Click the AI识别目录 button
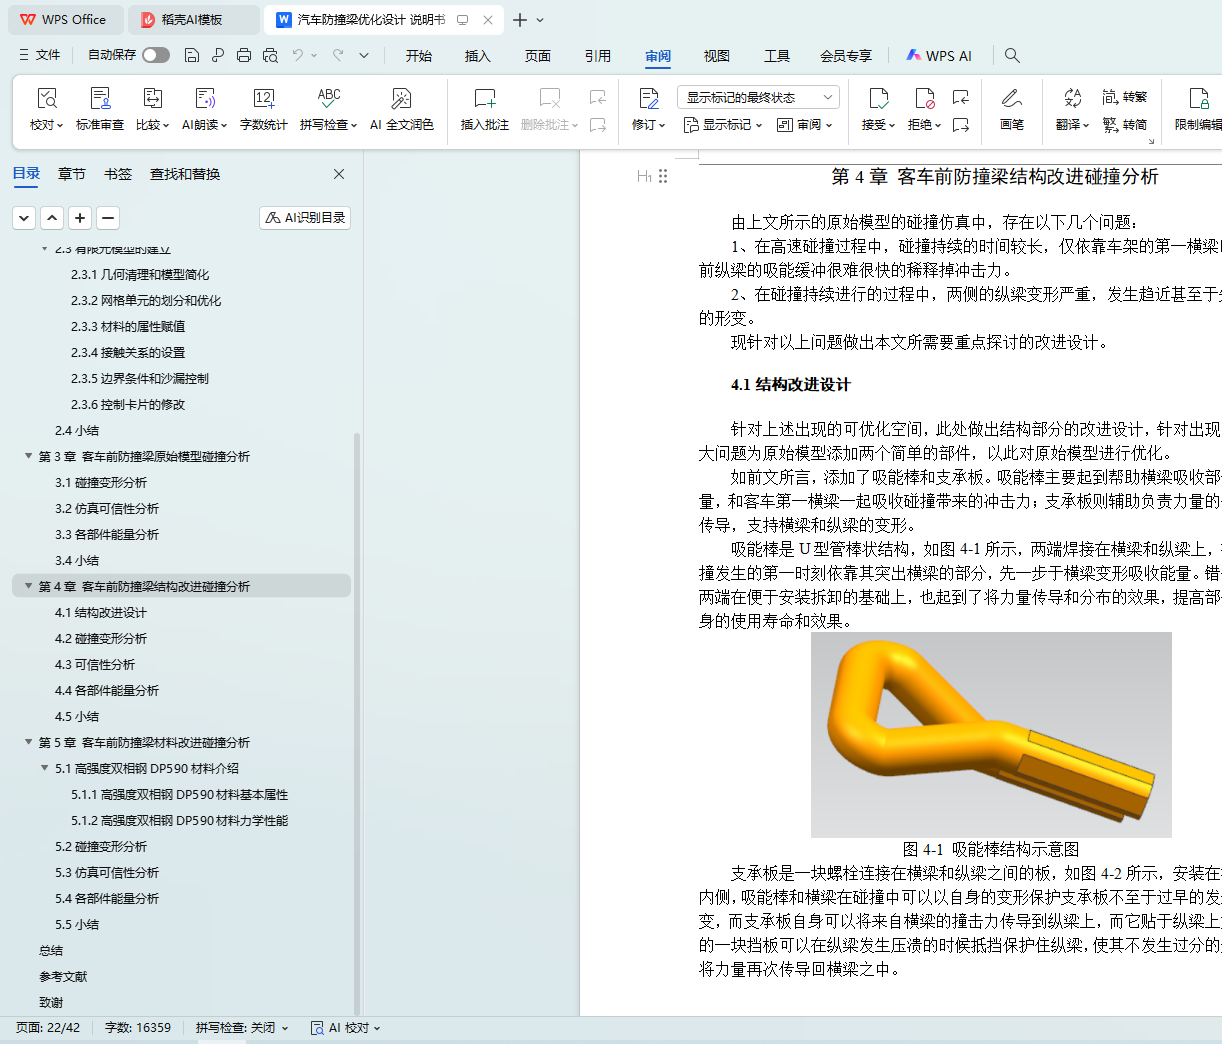This screenshot has height=1044, width=1222. pos(305,218)
